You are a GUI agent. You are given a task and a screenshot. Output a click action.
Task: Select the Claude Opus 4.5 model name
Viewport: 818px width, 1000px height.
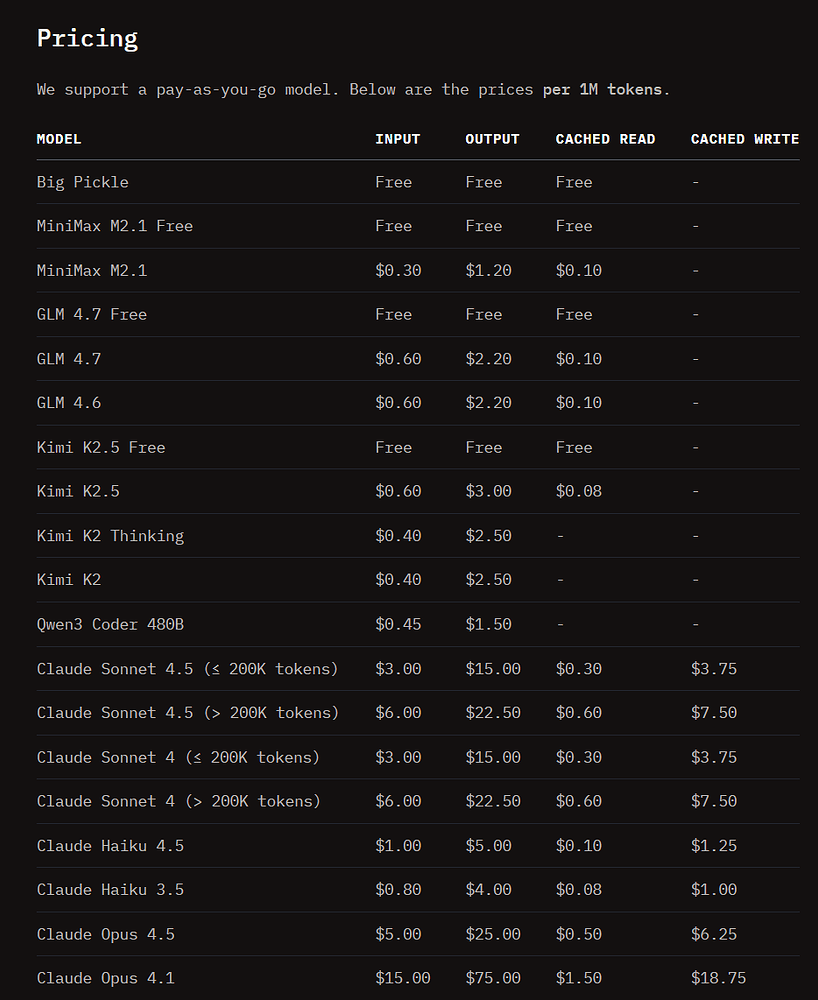point(105,935)
